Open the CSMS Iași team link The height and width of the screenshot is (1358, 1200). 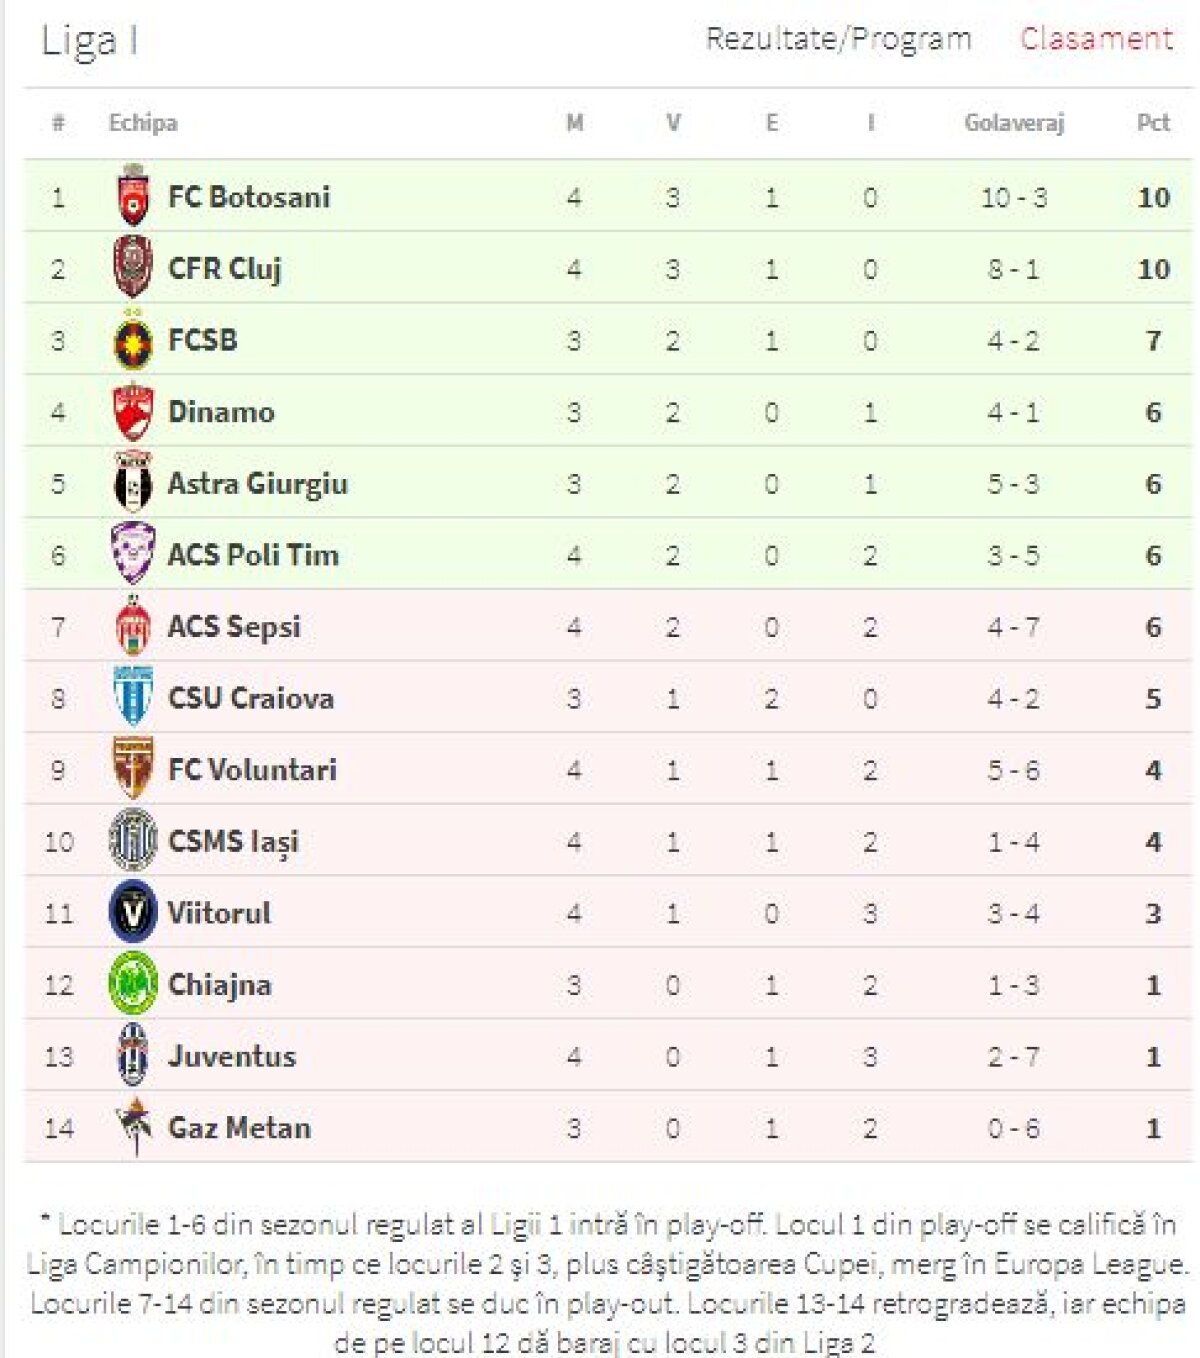tap(233, 842)
